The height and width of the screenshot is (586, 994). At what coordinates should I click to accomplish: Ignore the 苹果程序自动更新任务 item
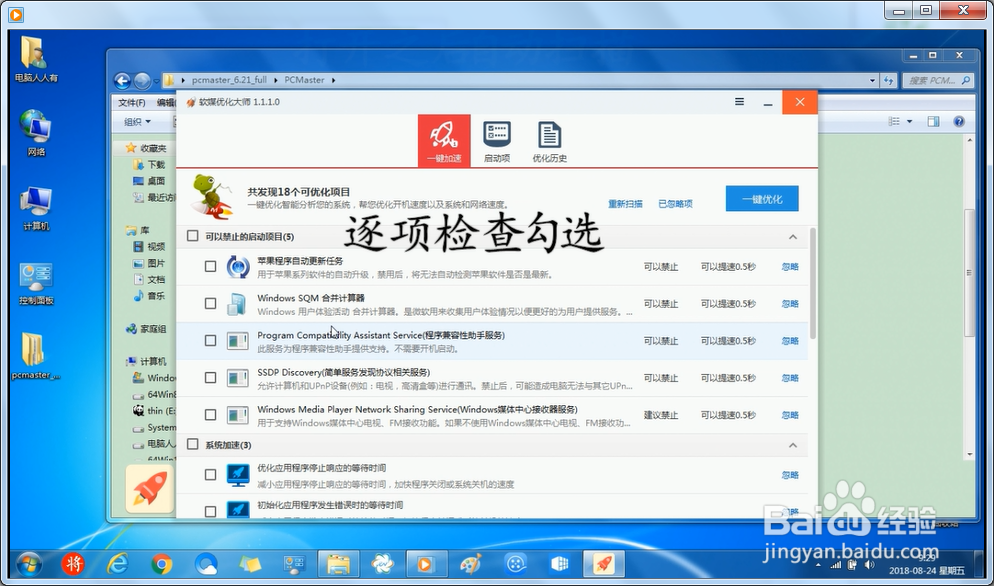[x=790, y=267]
